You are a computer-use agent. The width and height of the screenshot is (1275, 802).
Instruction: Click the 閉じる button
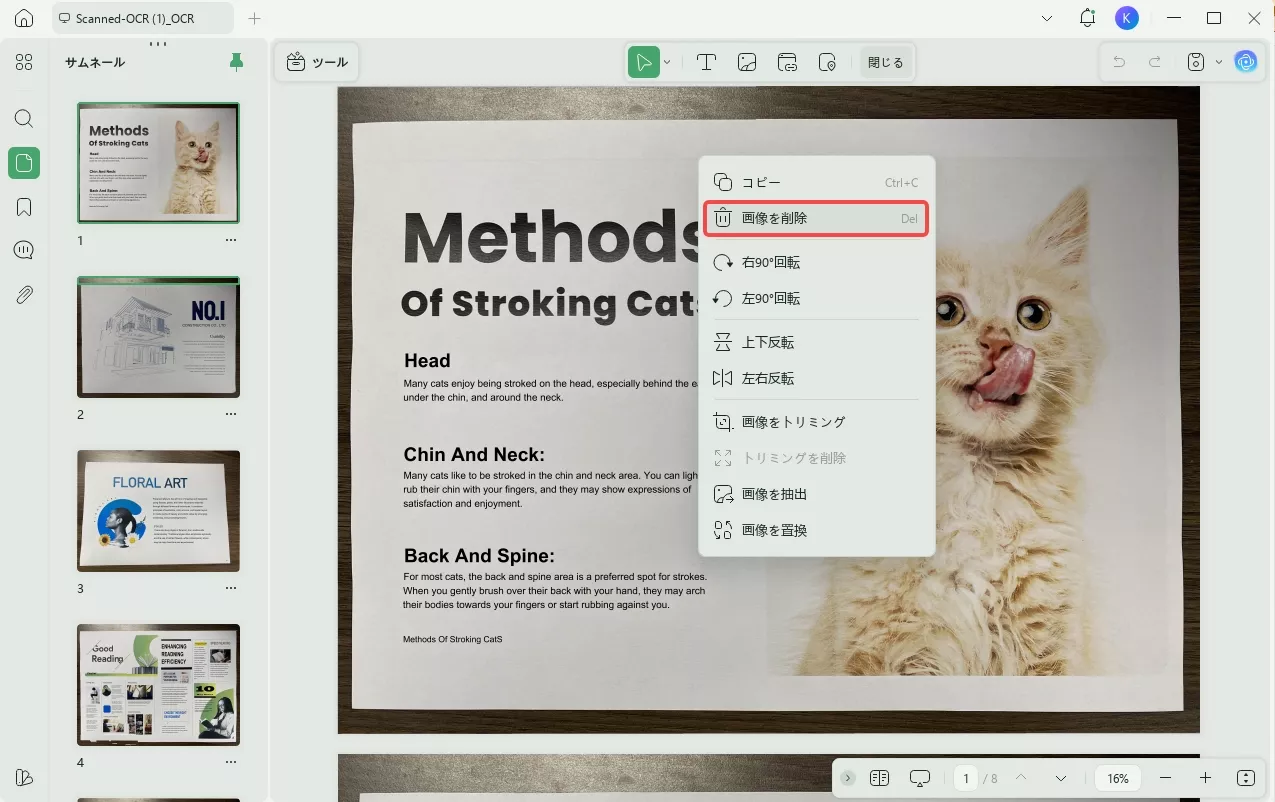(885, 62)
